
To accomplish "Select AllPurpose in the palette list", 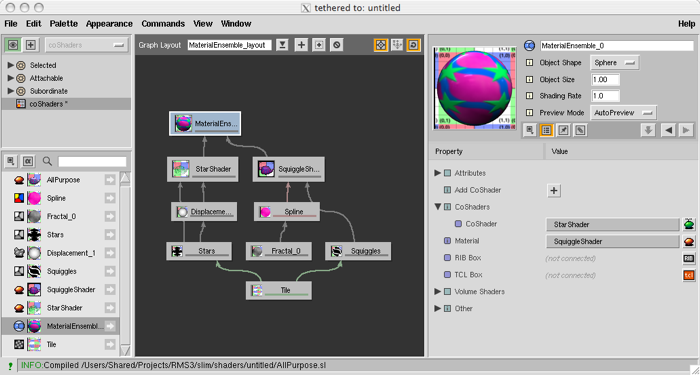I will click(x=60, y=180).
